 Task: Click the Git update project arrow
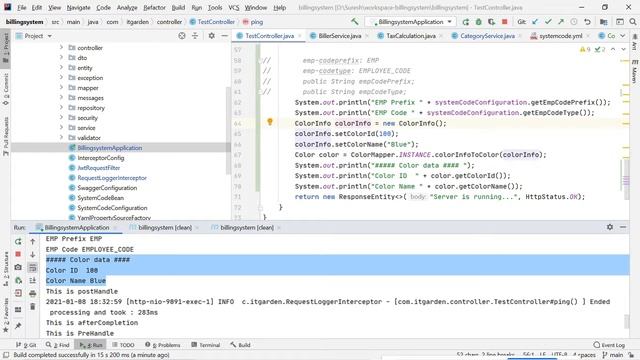(x=535, y=22)
